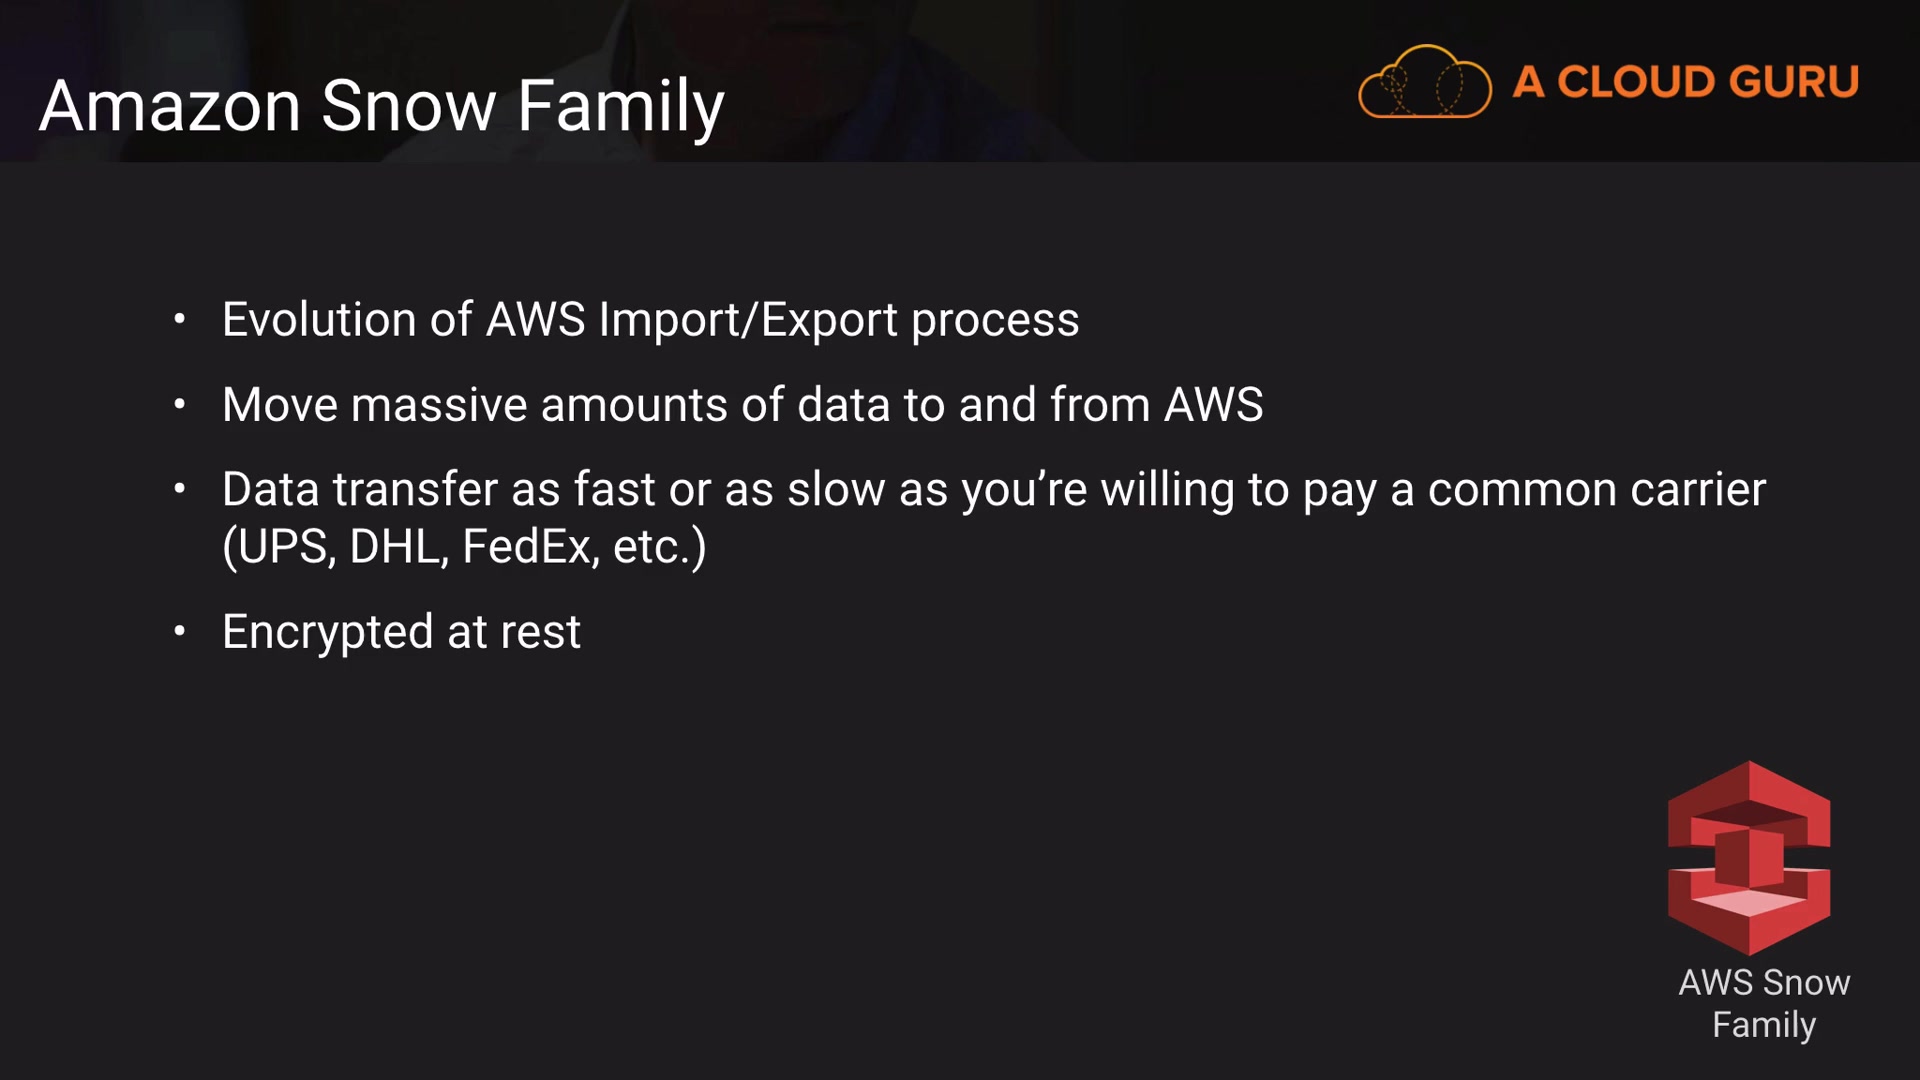Image resolution: width=1920 pixels, height=1080 pixels.
Task: Click the bullet dot before "Encrypted at rest"
Action: [180, 631]
